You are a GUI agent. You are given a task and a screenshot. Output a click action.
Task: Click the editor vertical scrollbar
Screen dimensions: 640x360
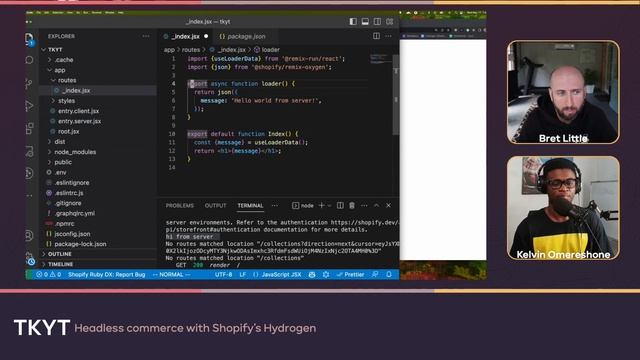(x=396, y=94)
